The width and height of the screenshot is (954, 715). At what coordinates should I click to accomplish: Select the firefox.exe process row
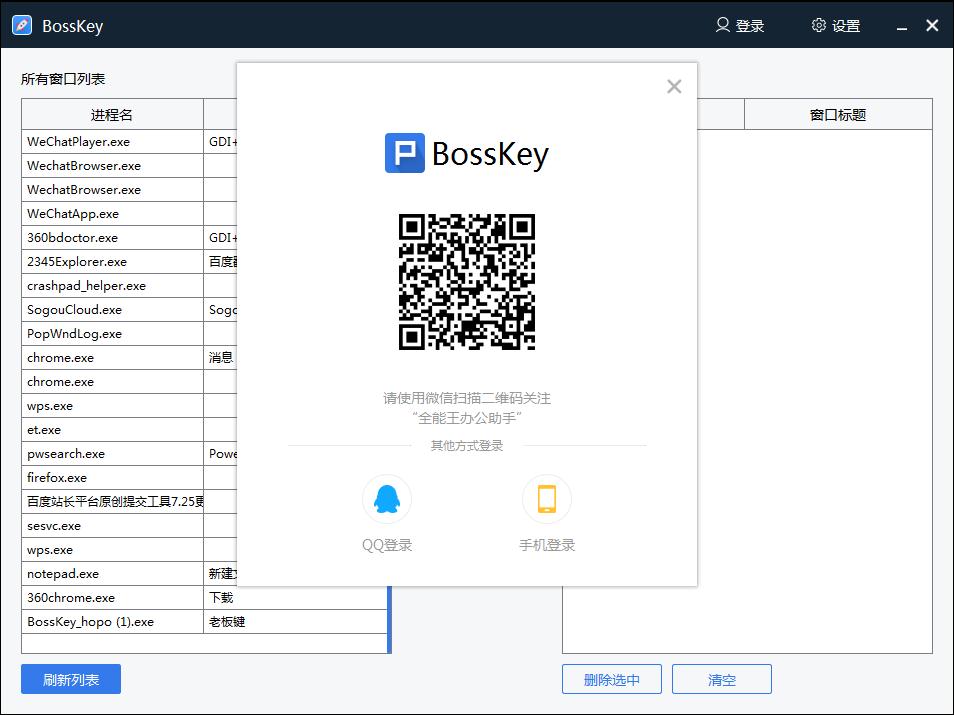(112, 477)
